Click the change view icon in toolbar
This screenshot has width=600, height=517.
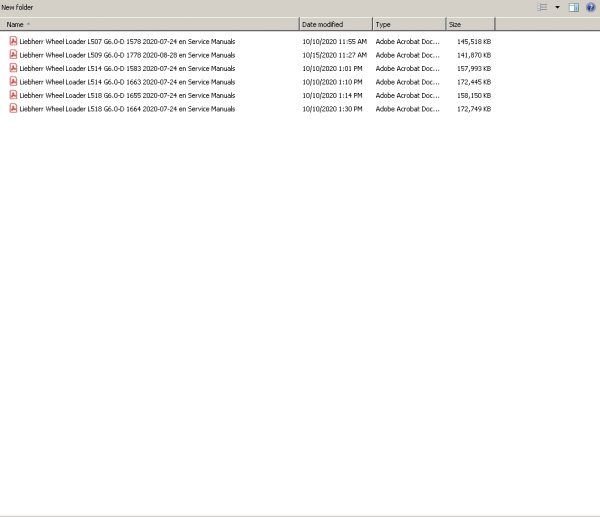coord(542,7)
